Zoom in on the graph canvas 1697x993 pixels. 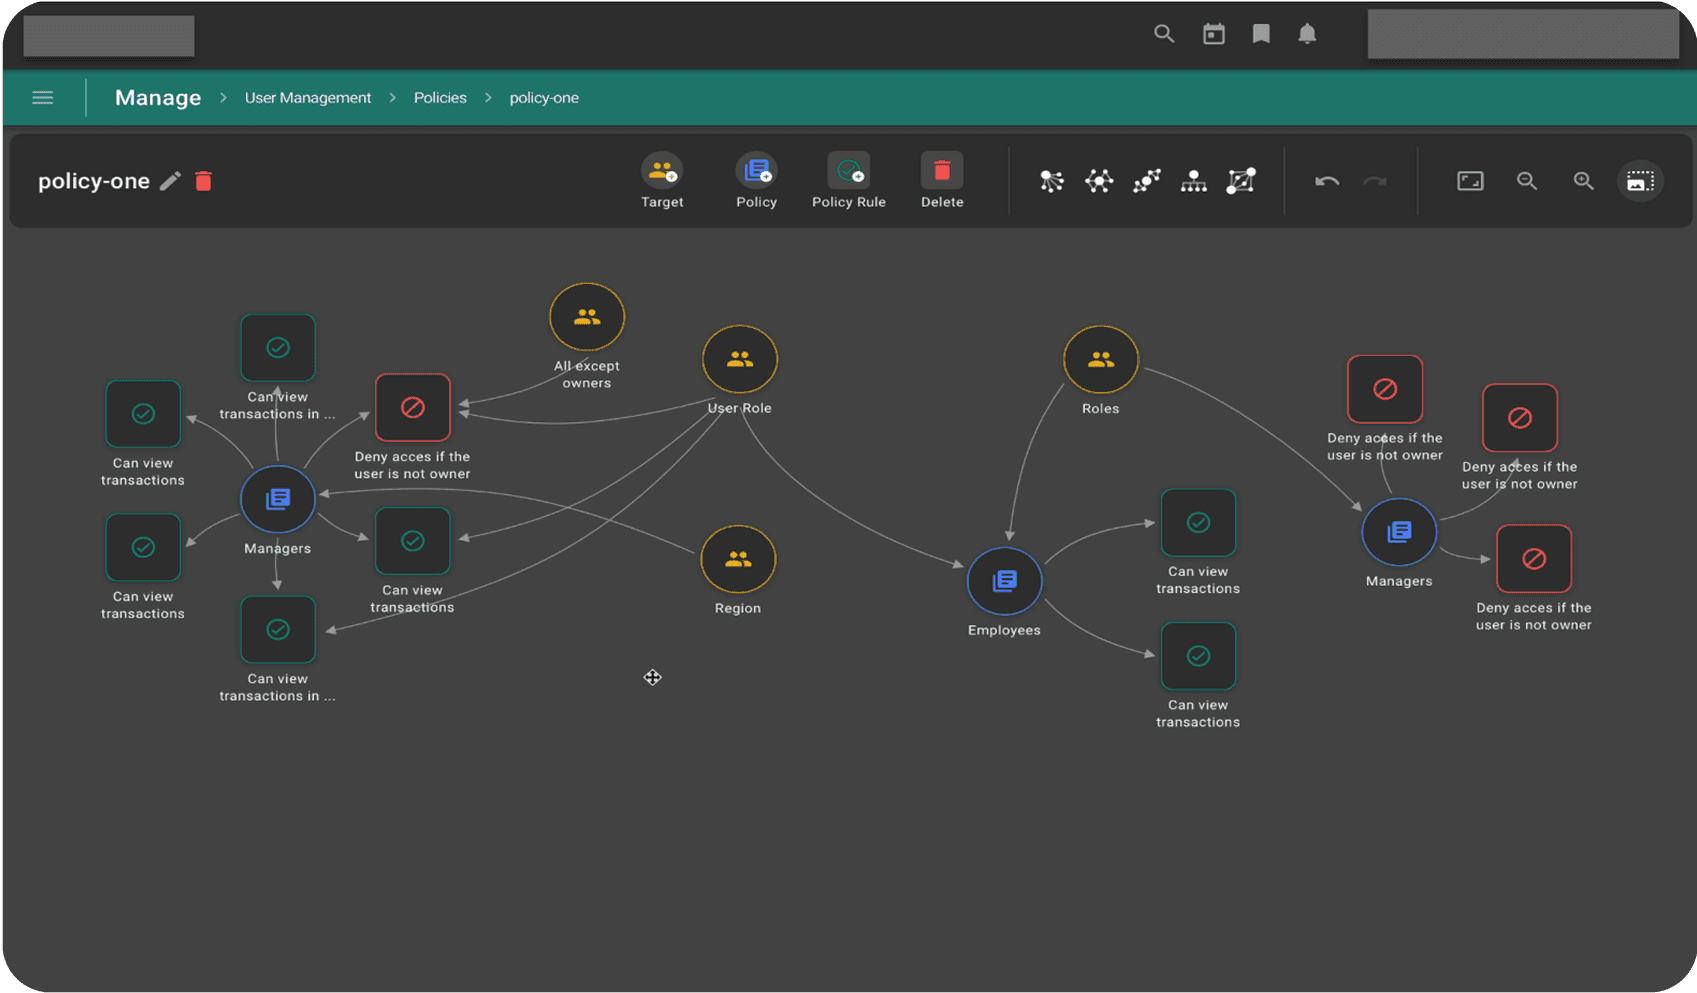[1583, 181]
